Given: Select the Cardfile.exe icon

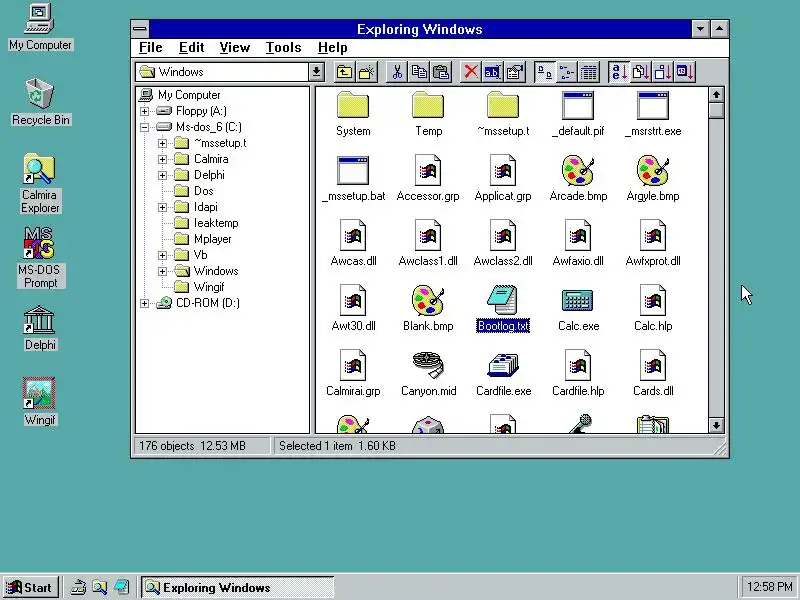Looking at the screenshot, I should 503,365.
